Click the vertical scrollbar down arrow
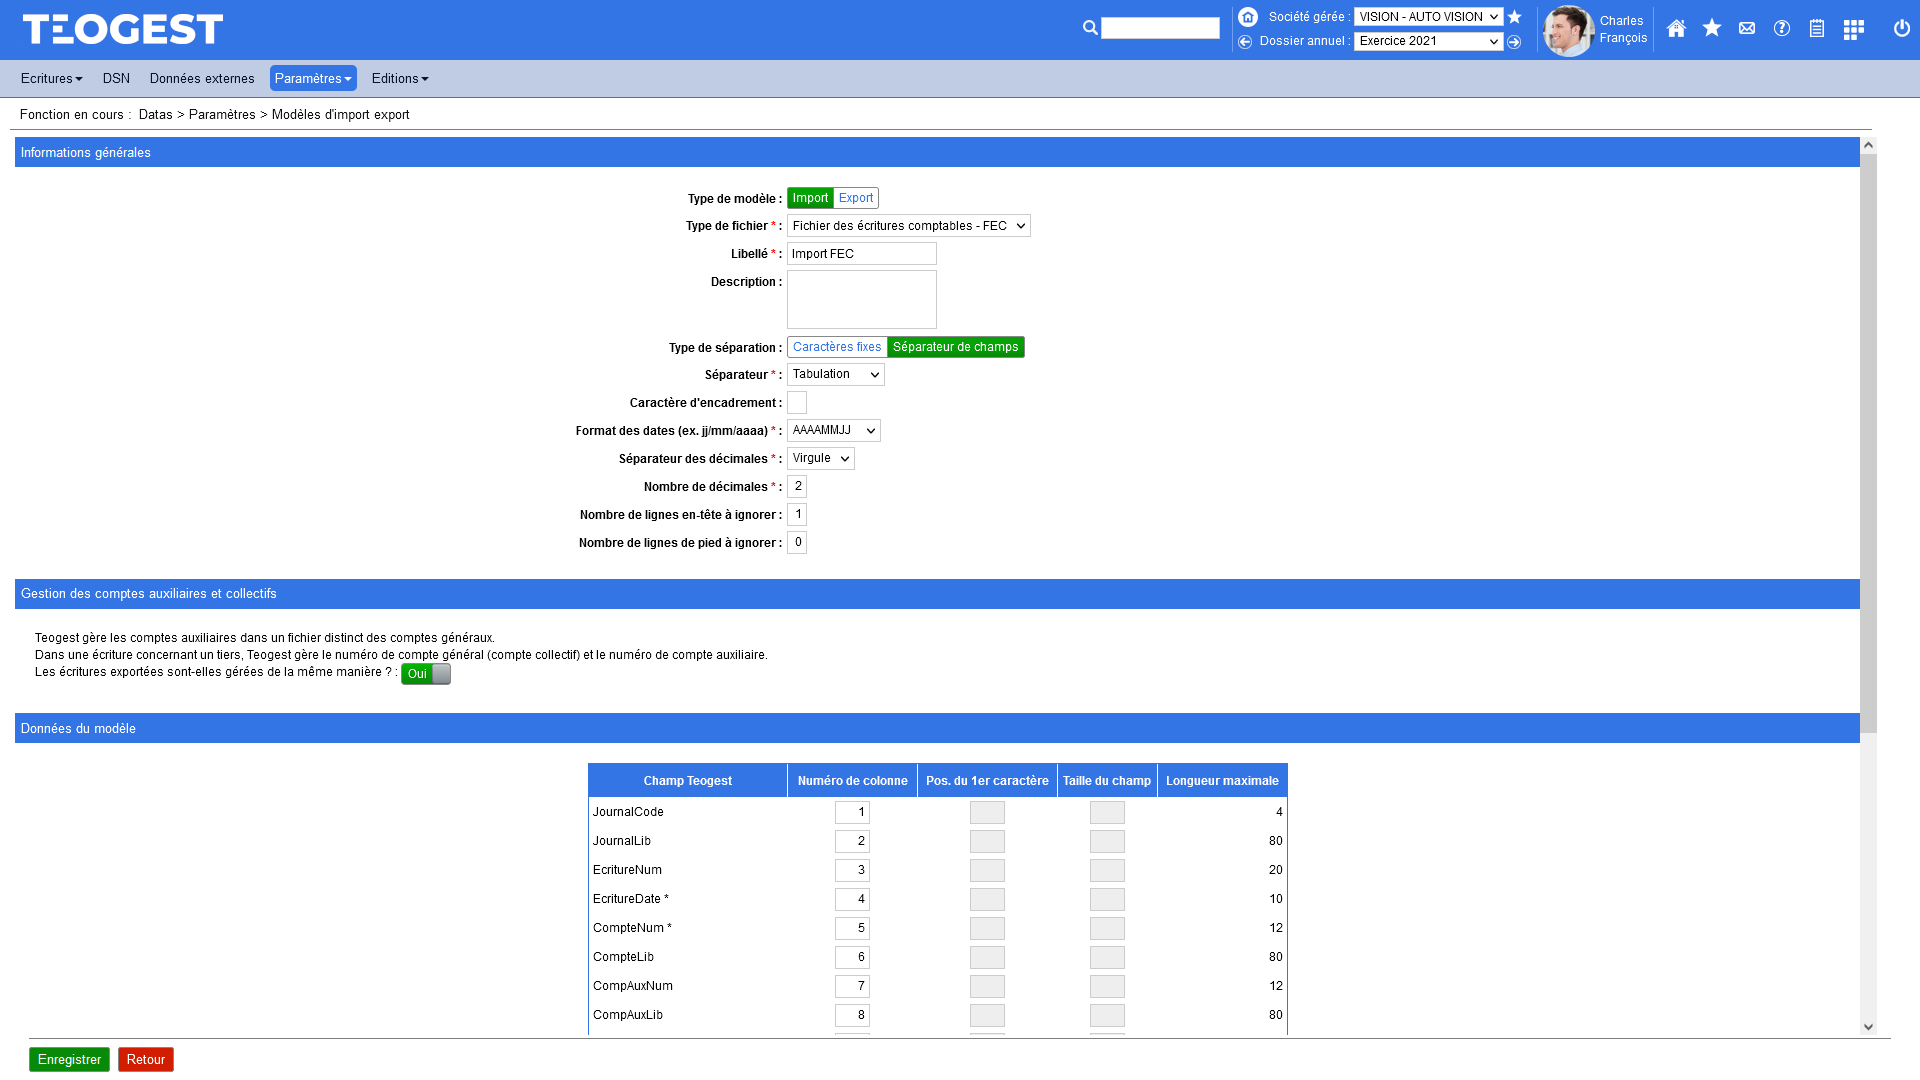Screen dimensions: 1920x1080 1868,1027
